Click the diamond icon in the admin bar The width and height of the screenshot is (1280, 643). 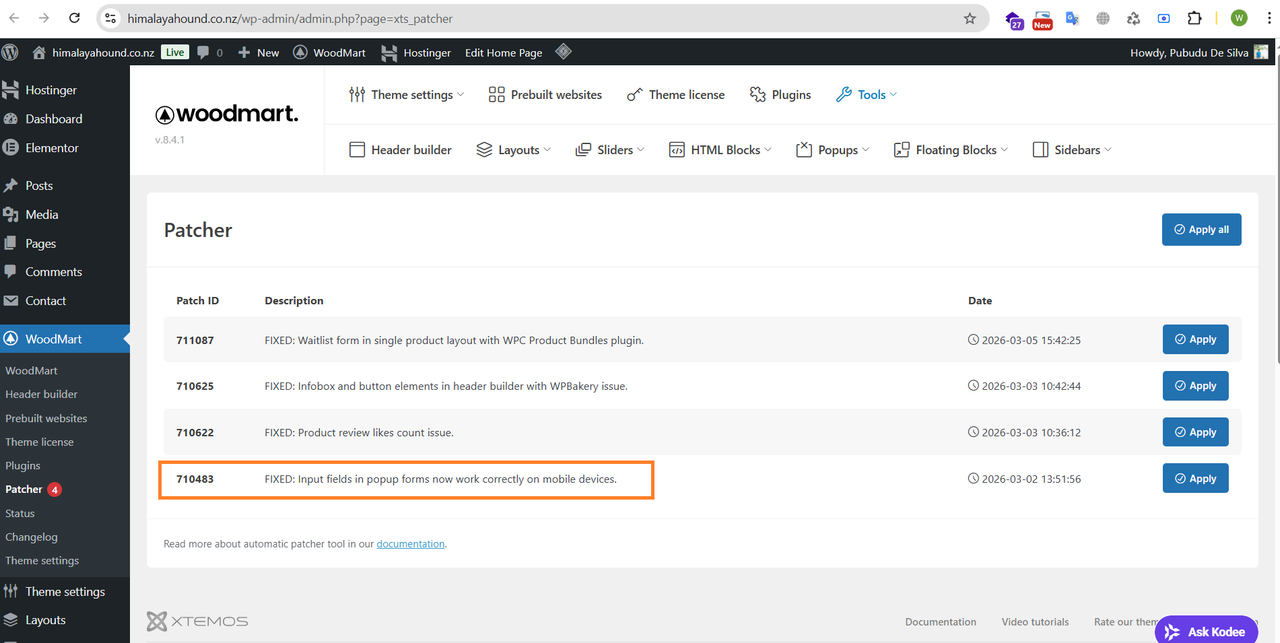click(563, 52)
